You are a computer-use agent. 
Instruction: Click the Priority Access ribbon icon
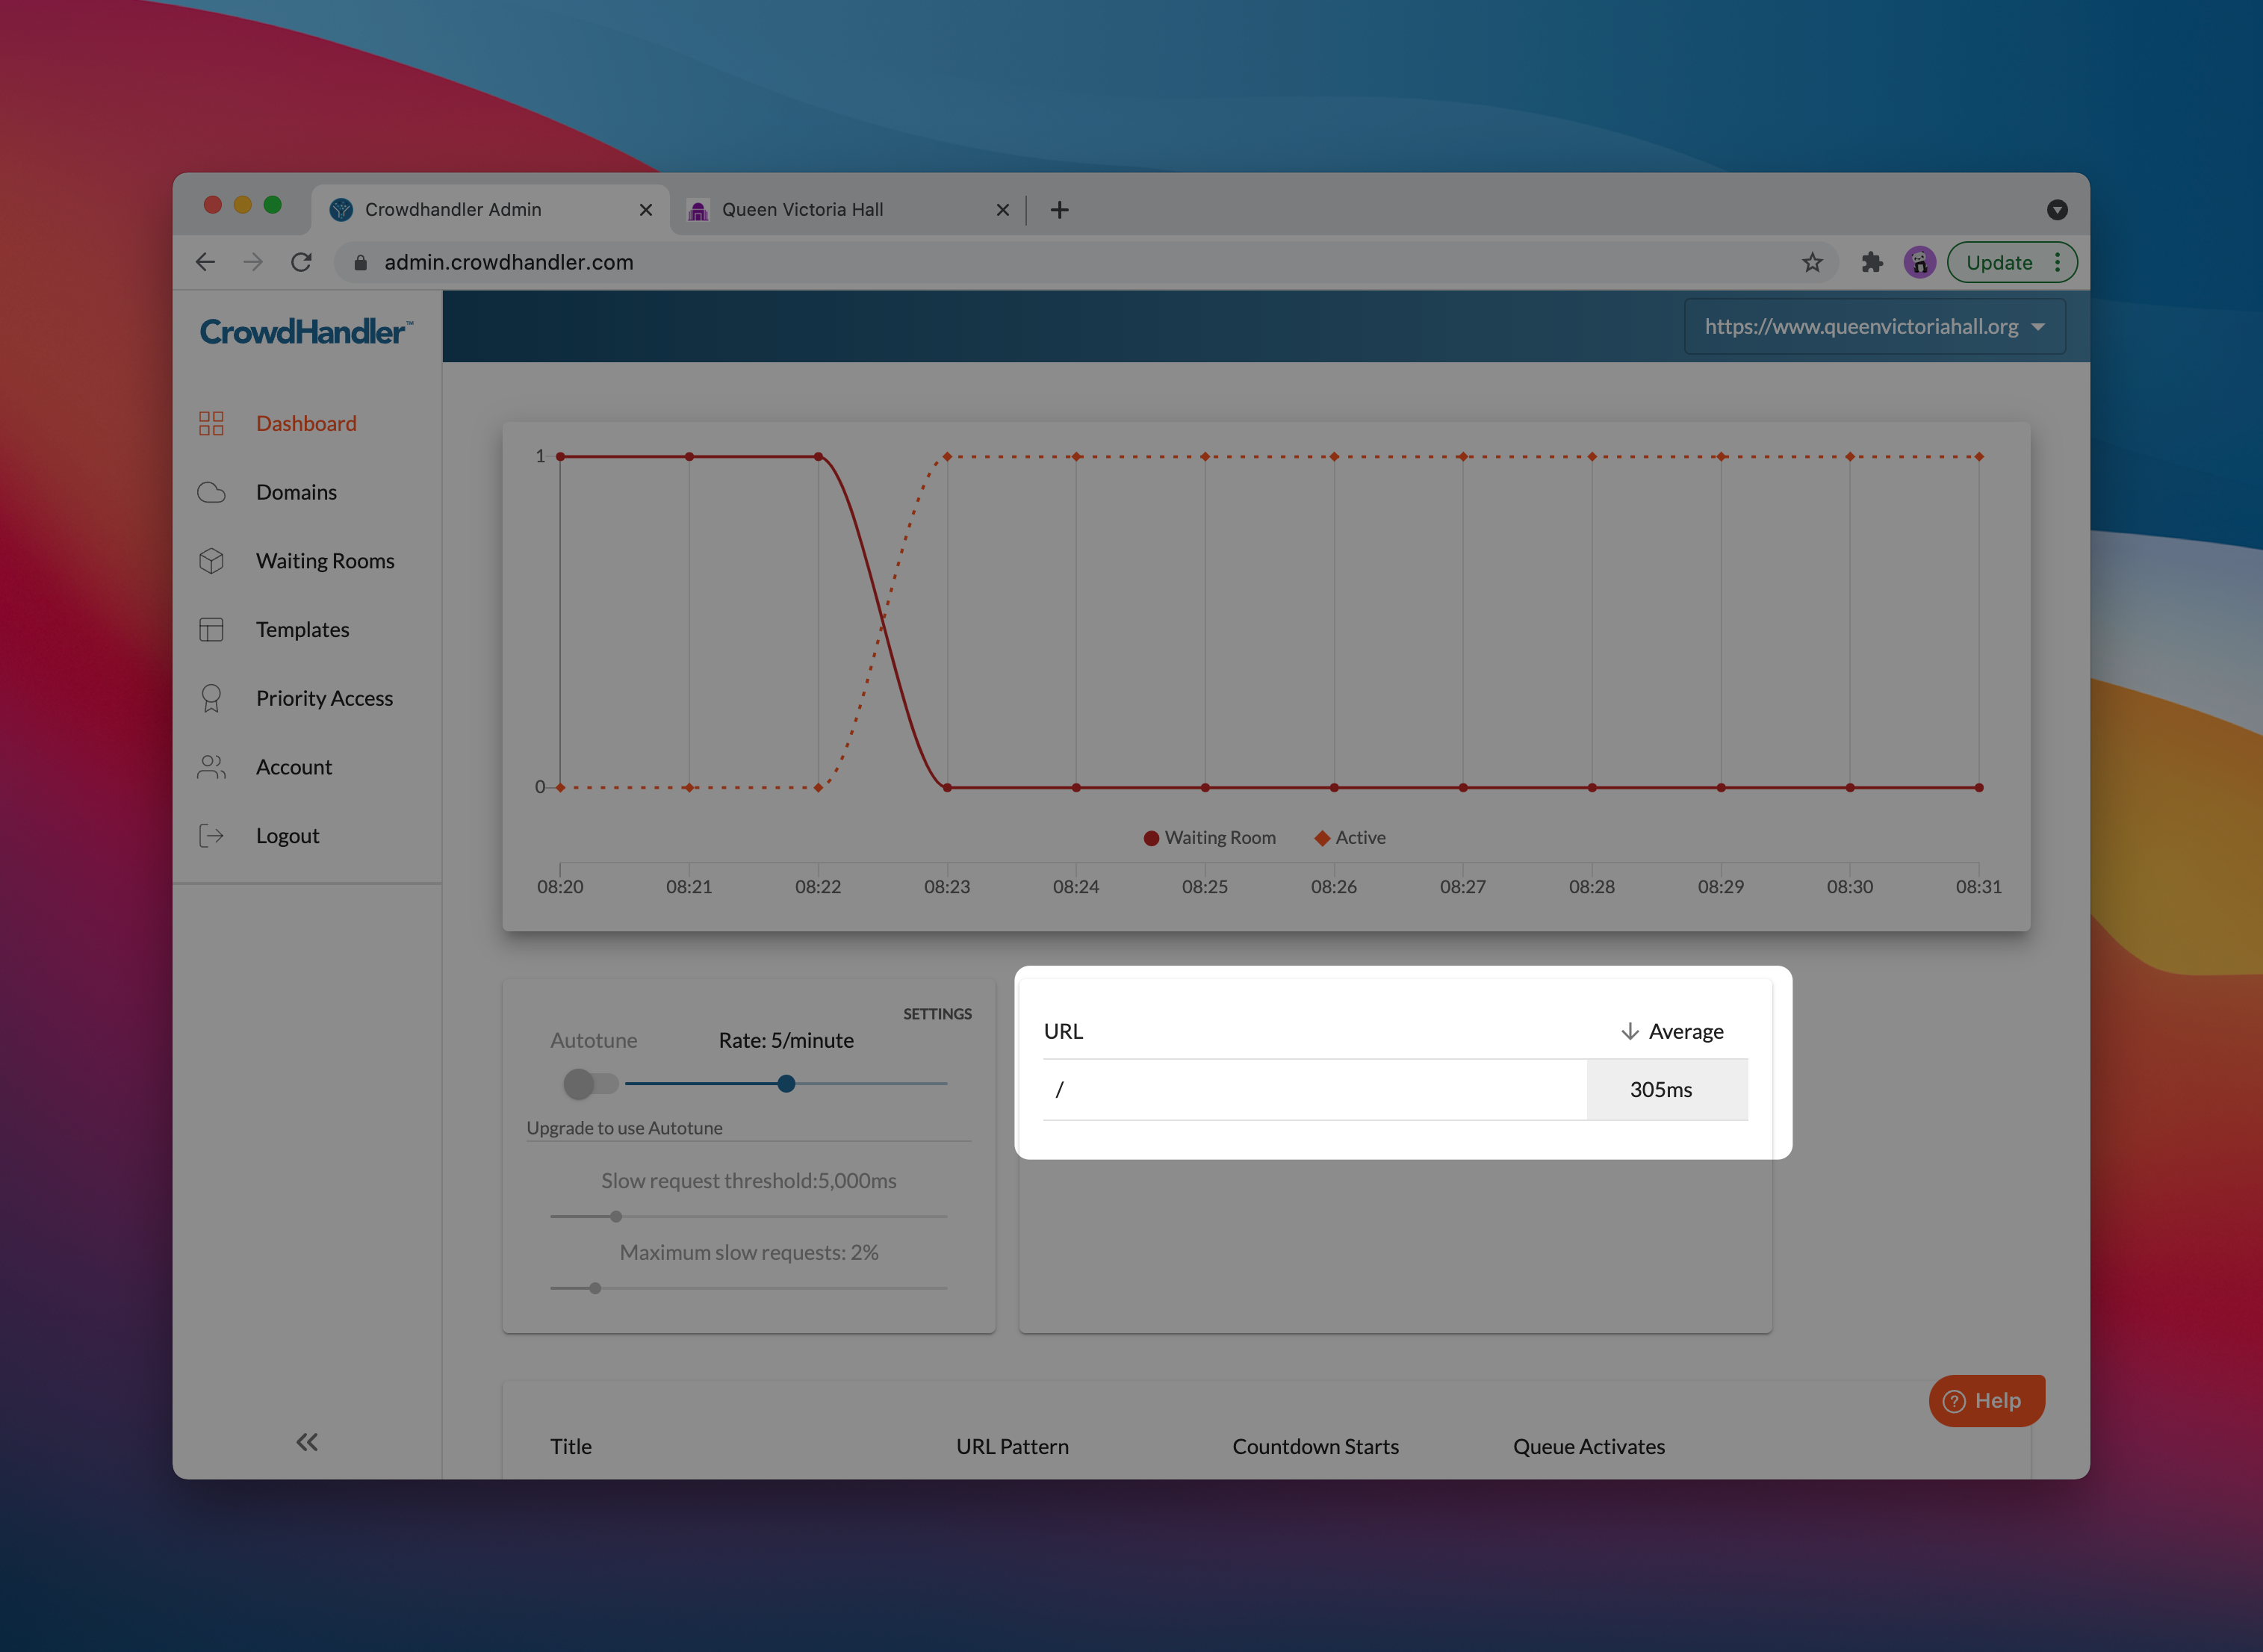point(211,698)
